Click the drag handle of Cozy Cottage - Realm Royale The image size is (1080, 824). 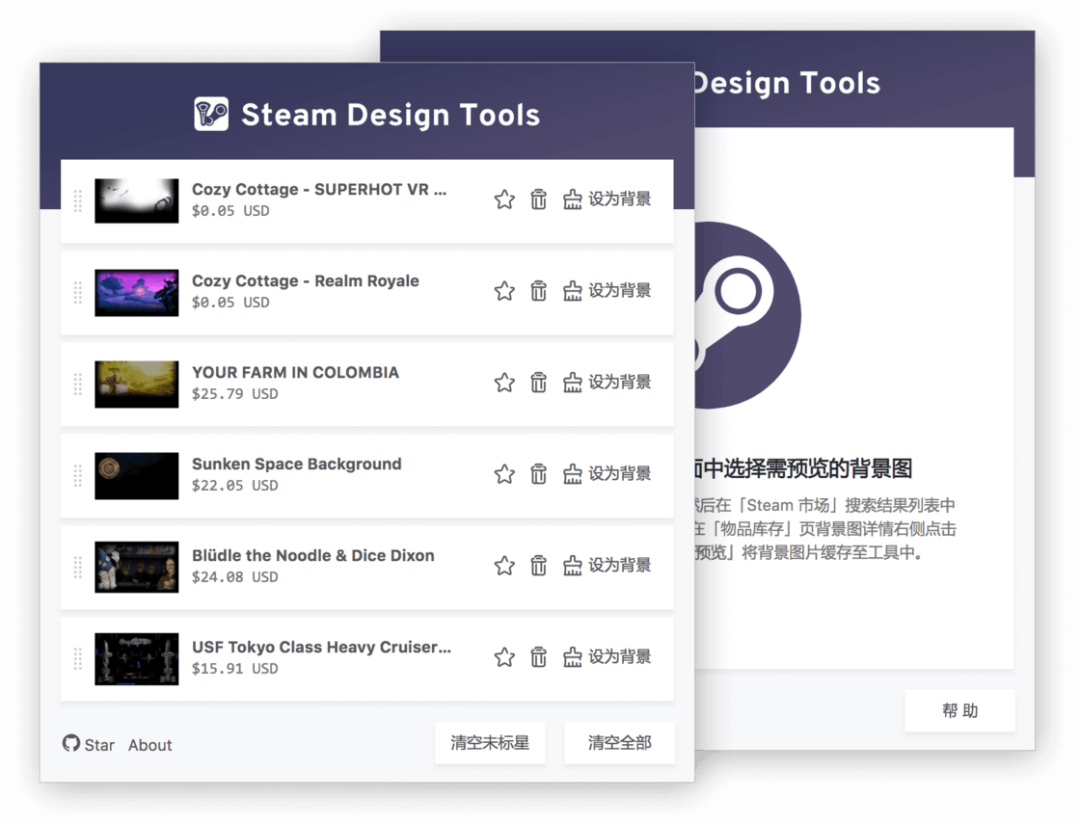click(x=78, y=292)
